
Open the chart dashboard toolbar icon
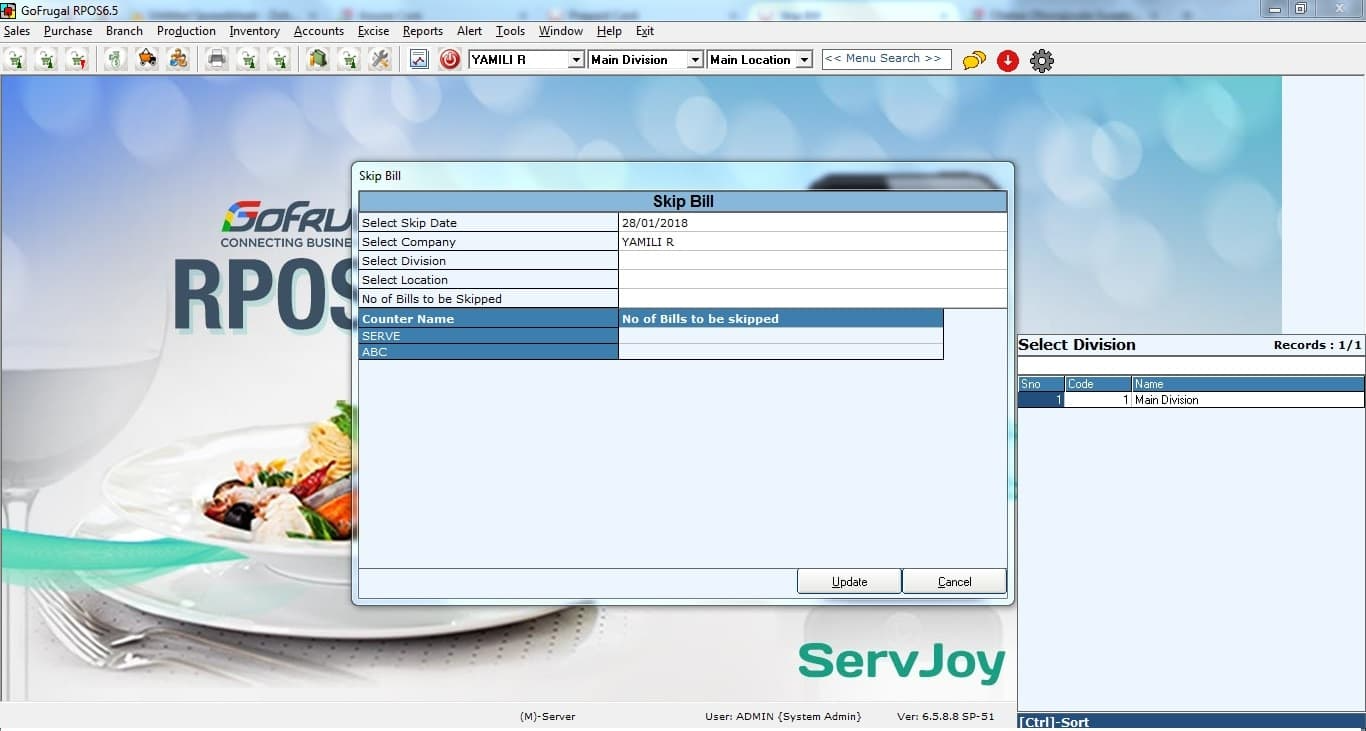pyautogui.click(x=419, y=60)
